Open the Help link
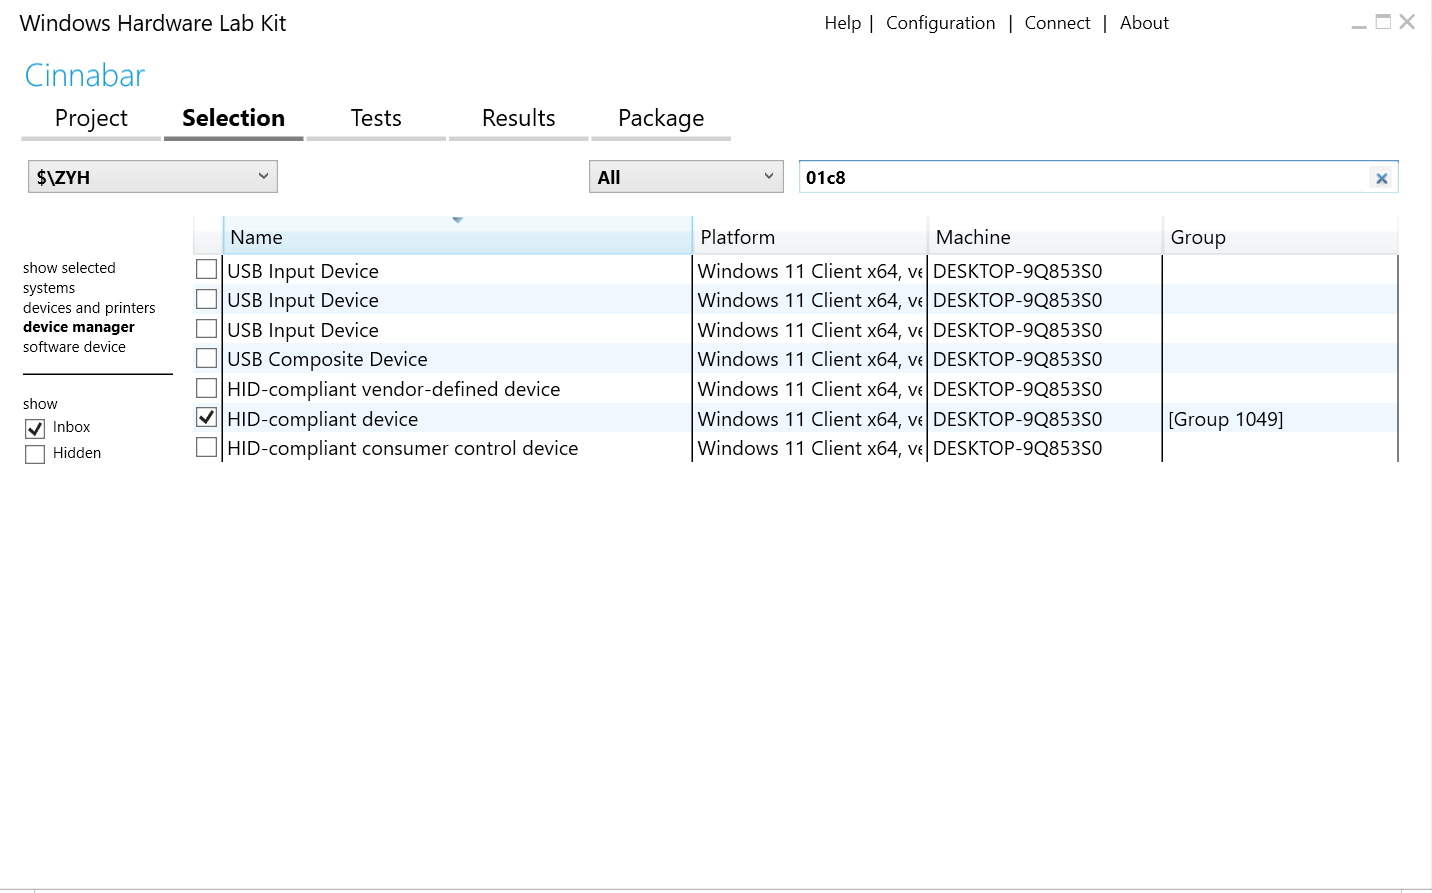This screenshot has width=1432, height=893. pos(843,23)
